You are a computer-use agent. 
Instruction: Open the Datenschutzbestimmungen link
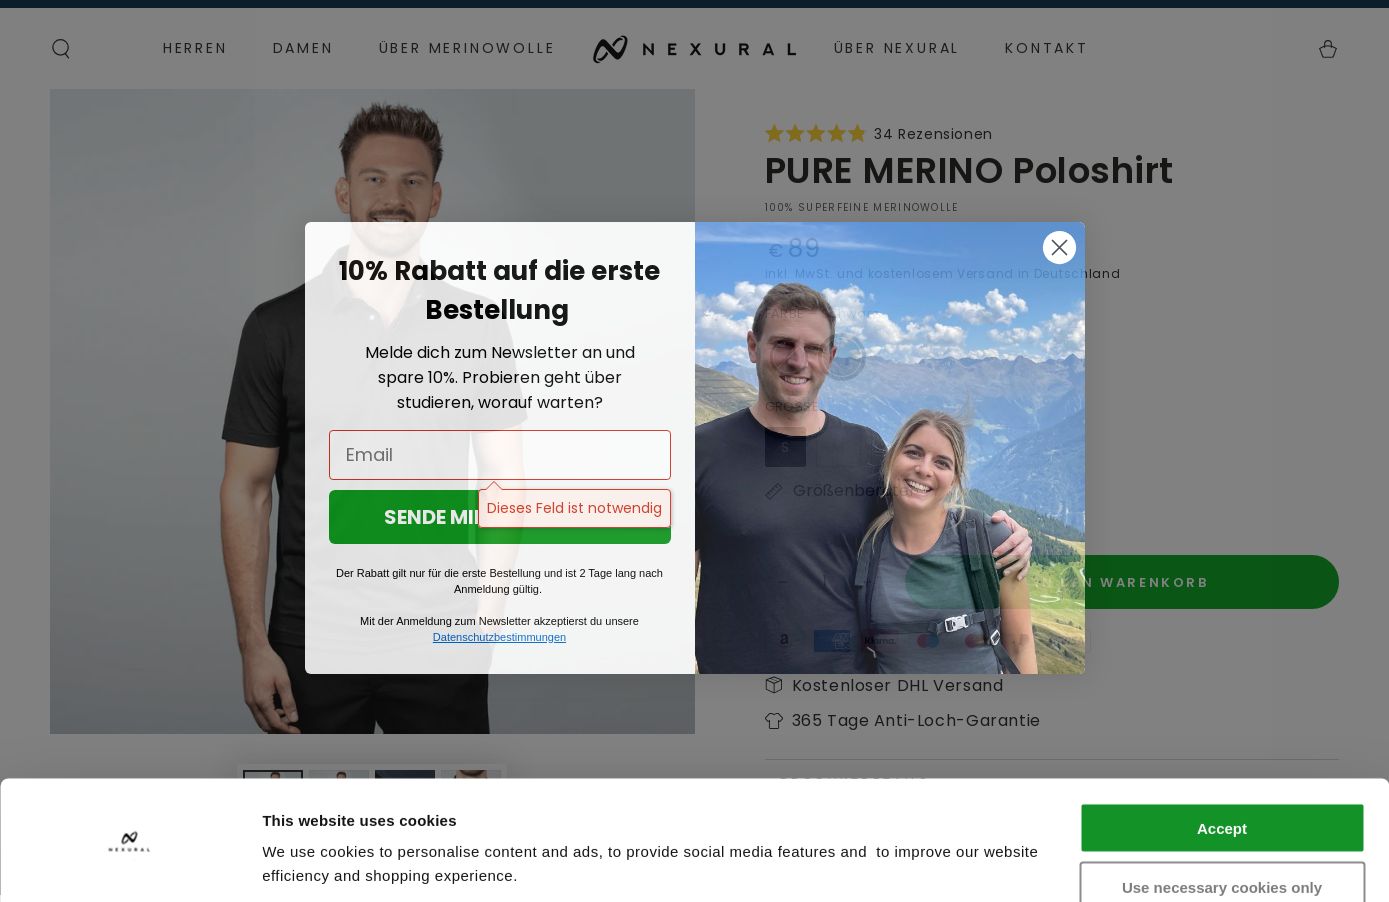[x=499, y=637]
